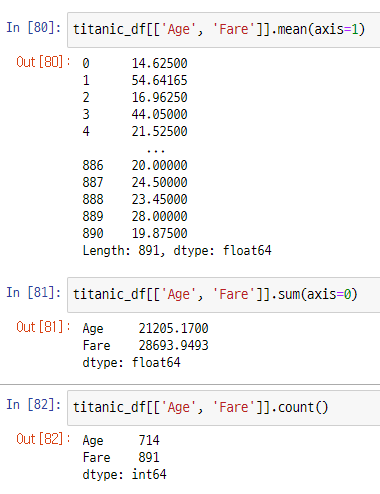Click the 'Fare' label in Out[82]
Viewport: 380px width, 494px height.
point(96,457)
